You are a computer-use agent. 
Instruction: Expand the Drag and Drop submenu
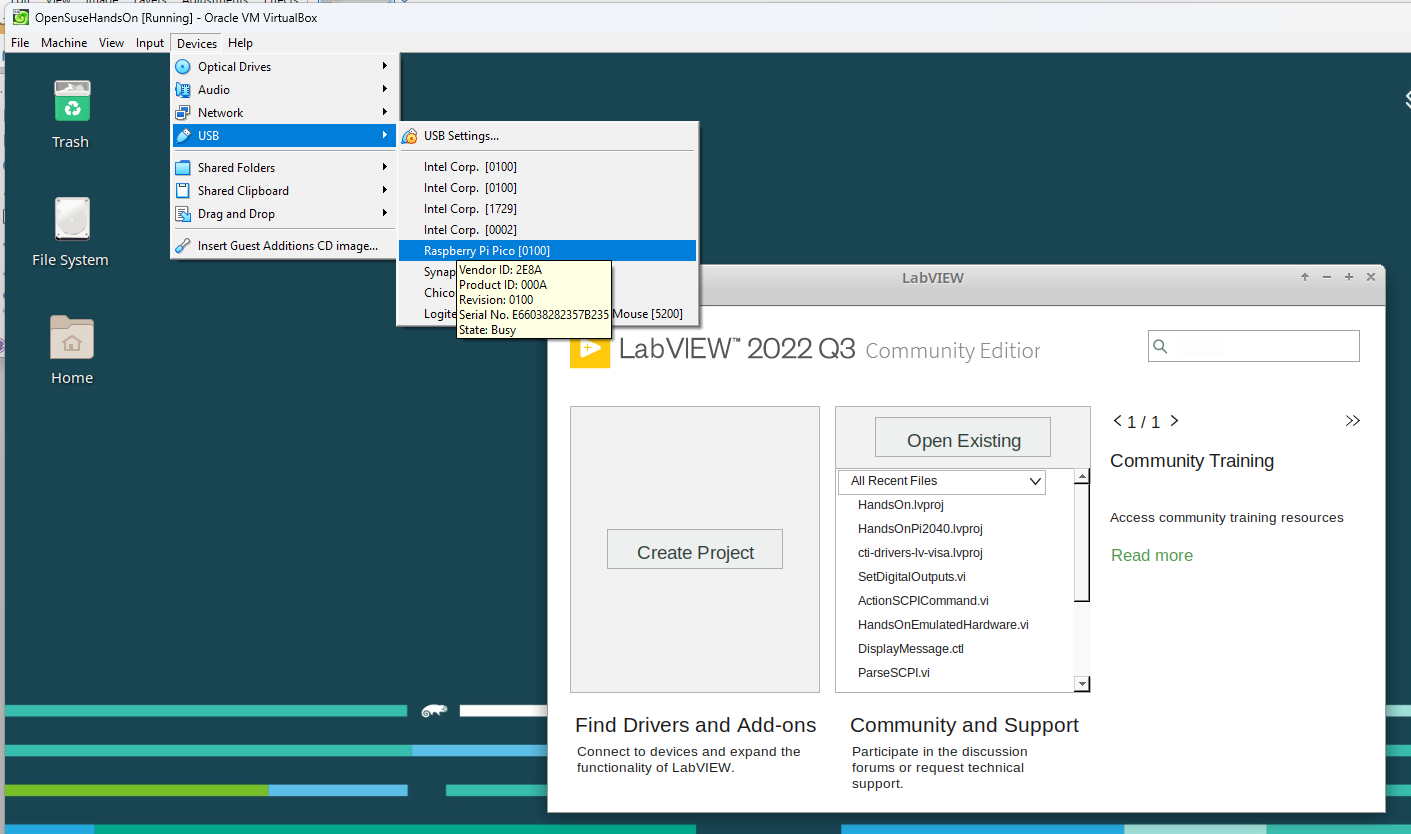click(x=385, y=214)
